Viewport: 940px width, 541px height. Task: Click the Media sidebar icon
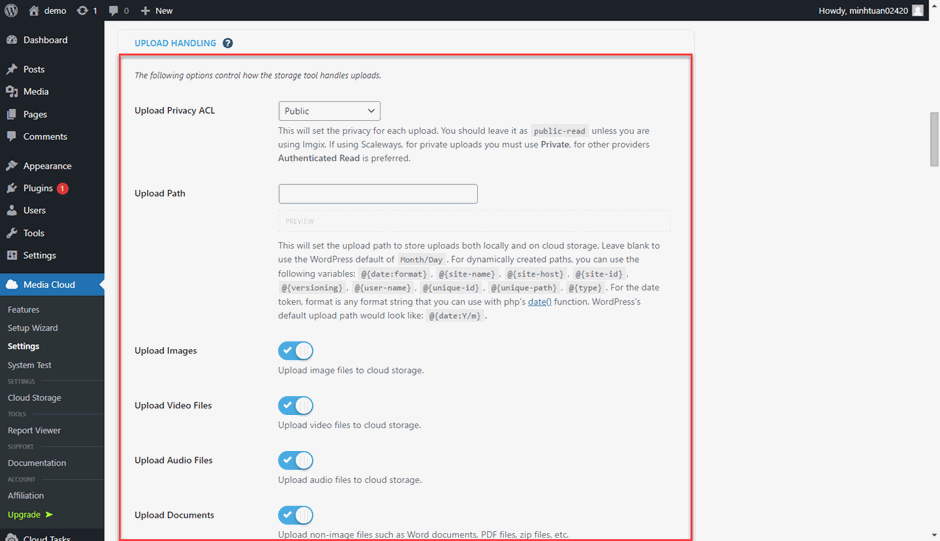coord(12,91)
